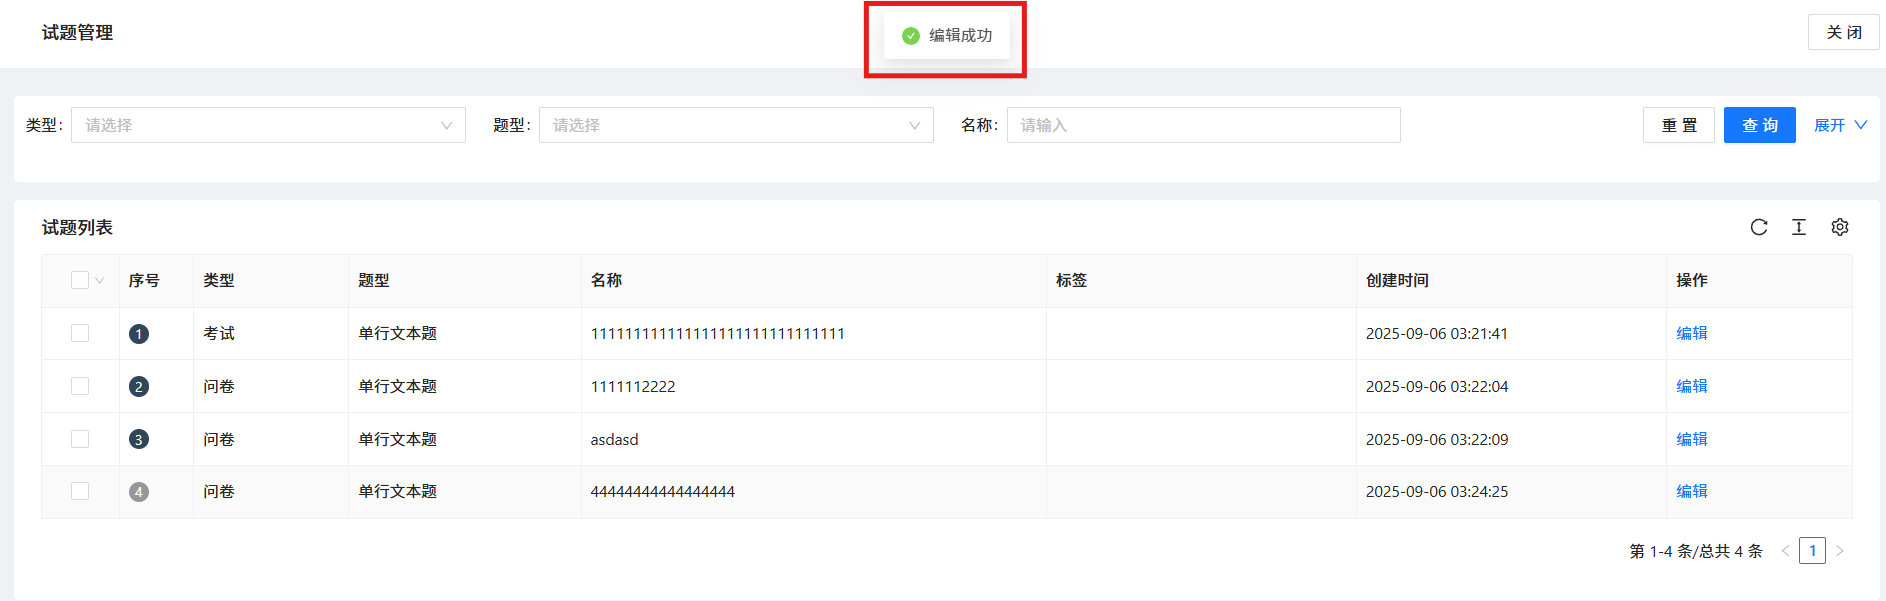1886x601 pixels.
Task: Check the box for the 1111112222 row
Action: [x=80, y=386]
